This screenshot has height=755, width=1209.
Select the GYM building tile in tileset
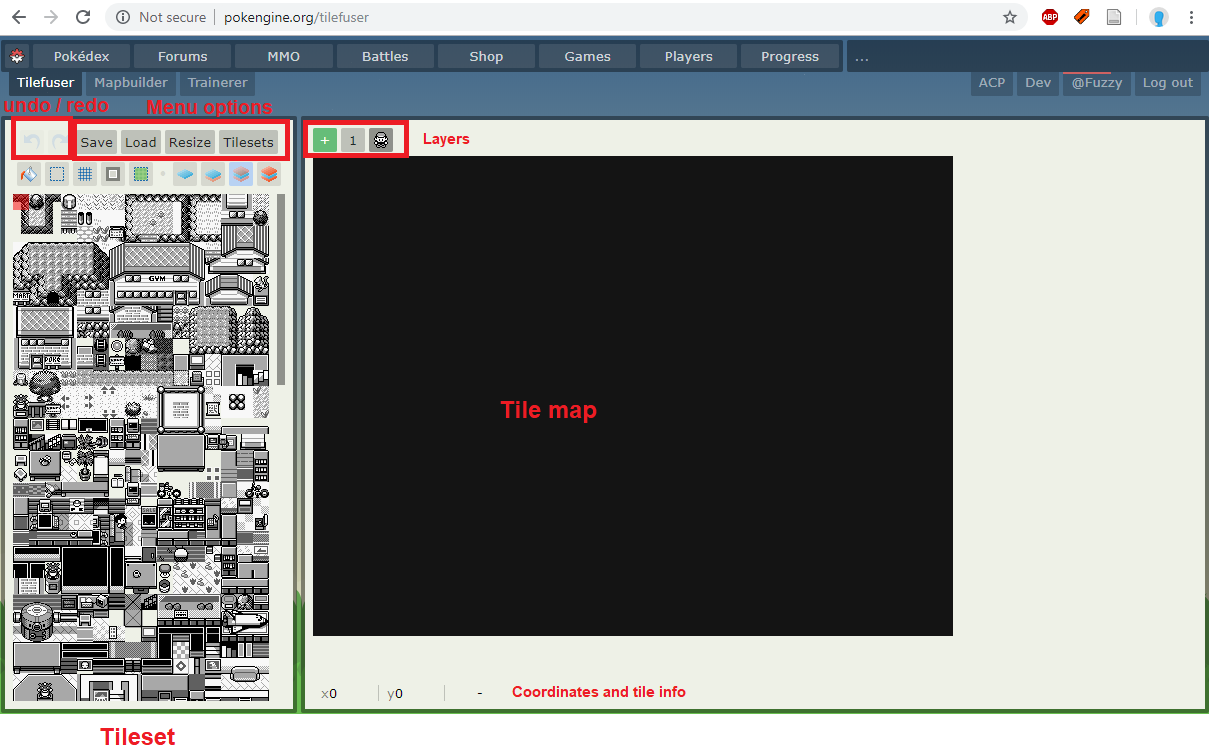157,274
